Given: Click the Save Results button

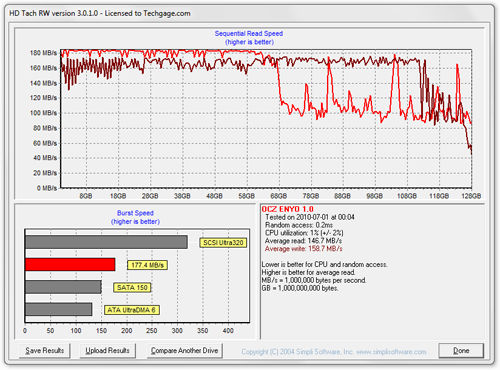Looking at the screenshot, I should (44, 351).
